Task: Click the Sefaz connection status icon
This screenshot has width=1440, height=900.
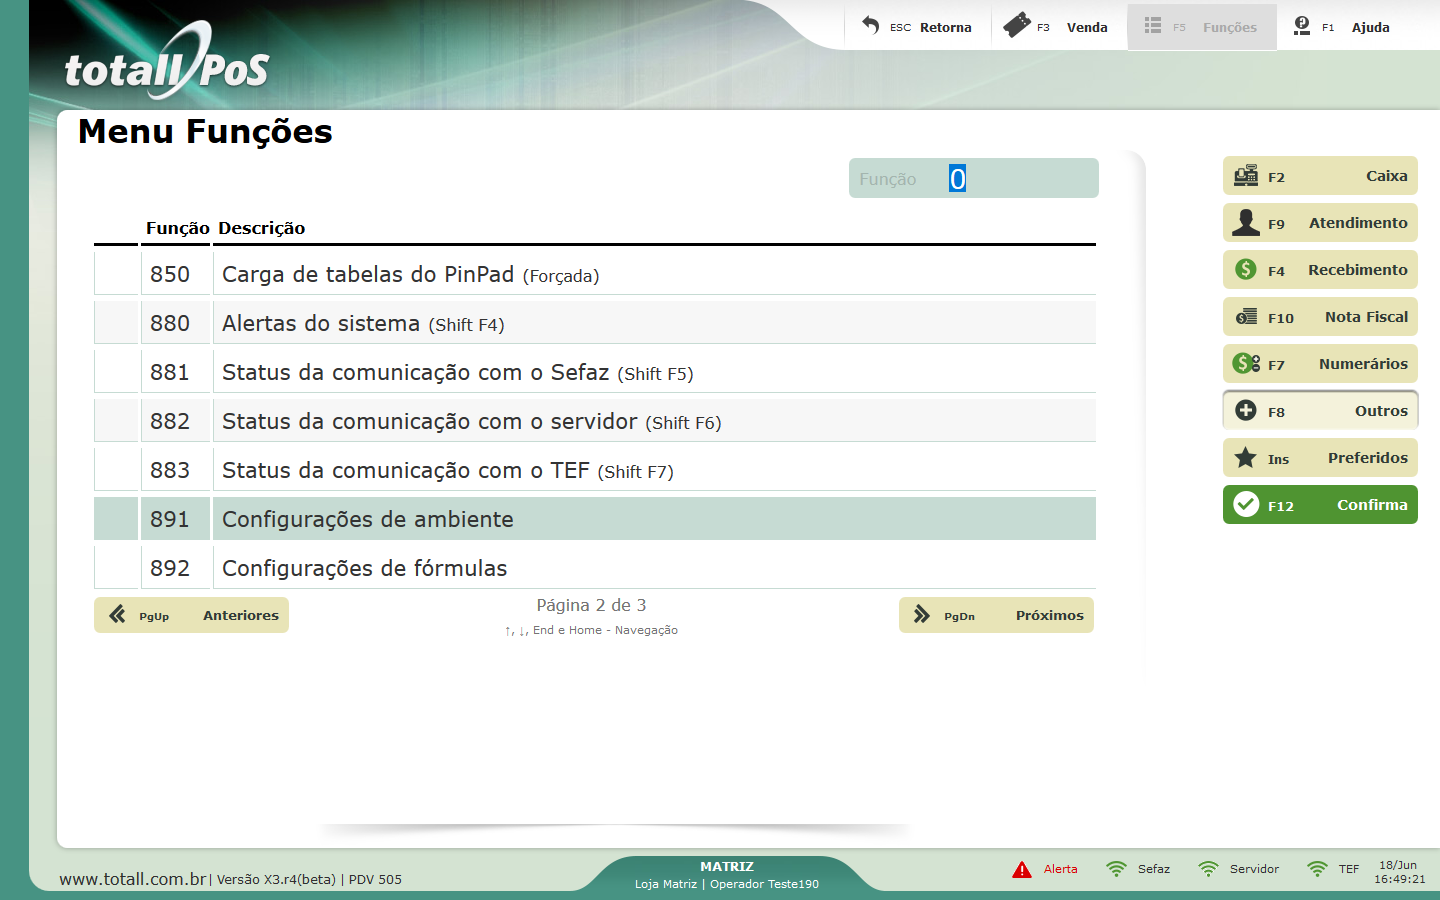Action: 1116,869
